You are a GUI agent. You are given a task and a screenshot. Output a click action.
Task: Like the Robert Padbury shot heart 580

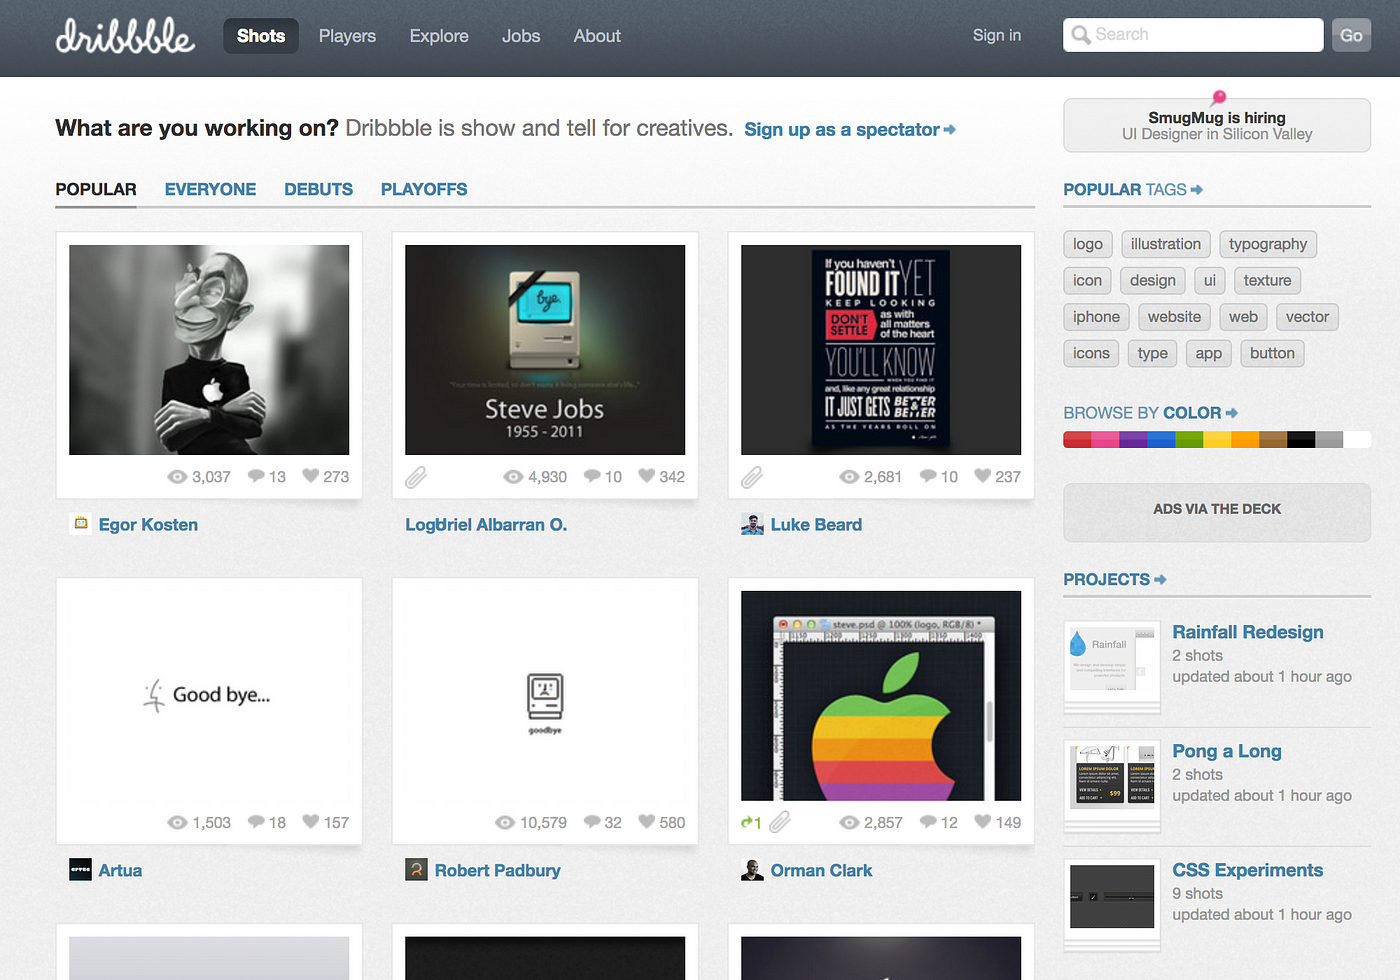click(647, 822)
